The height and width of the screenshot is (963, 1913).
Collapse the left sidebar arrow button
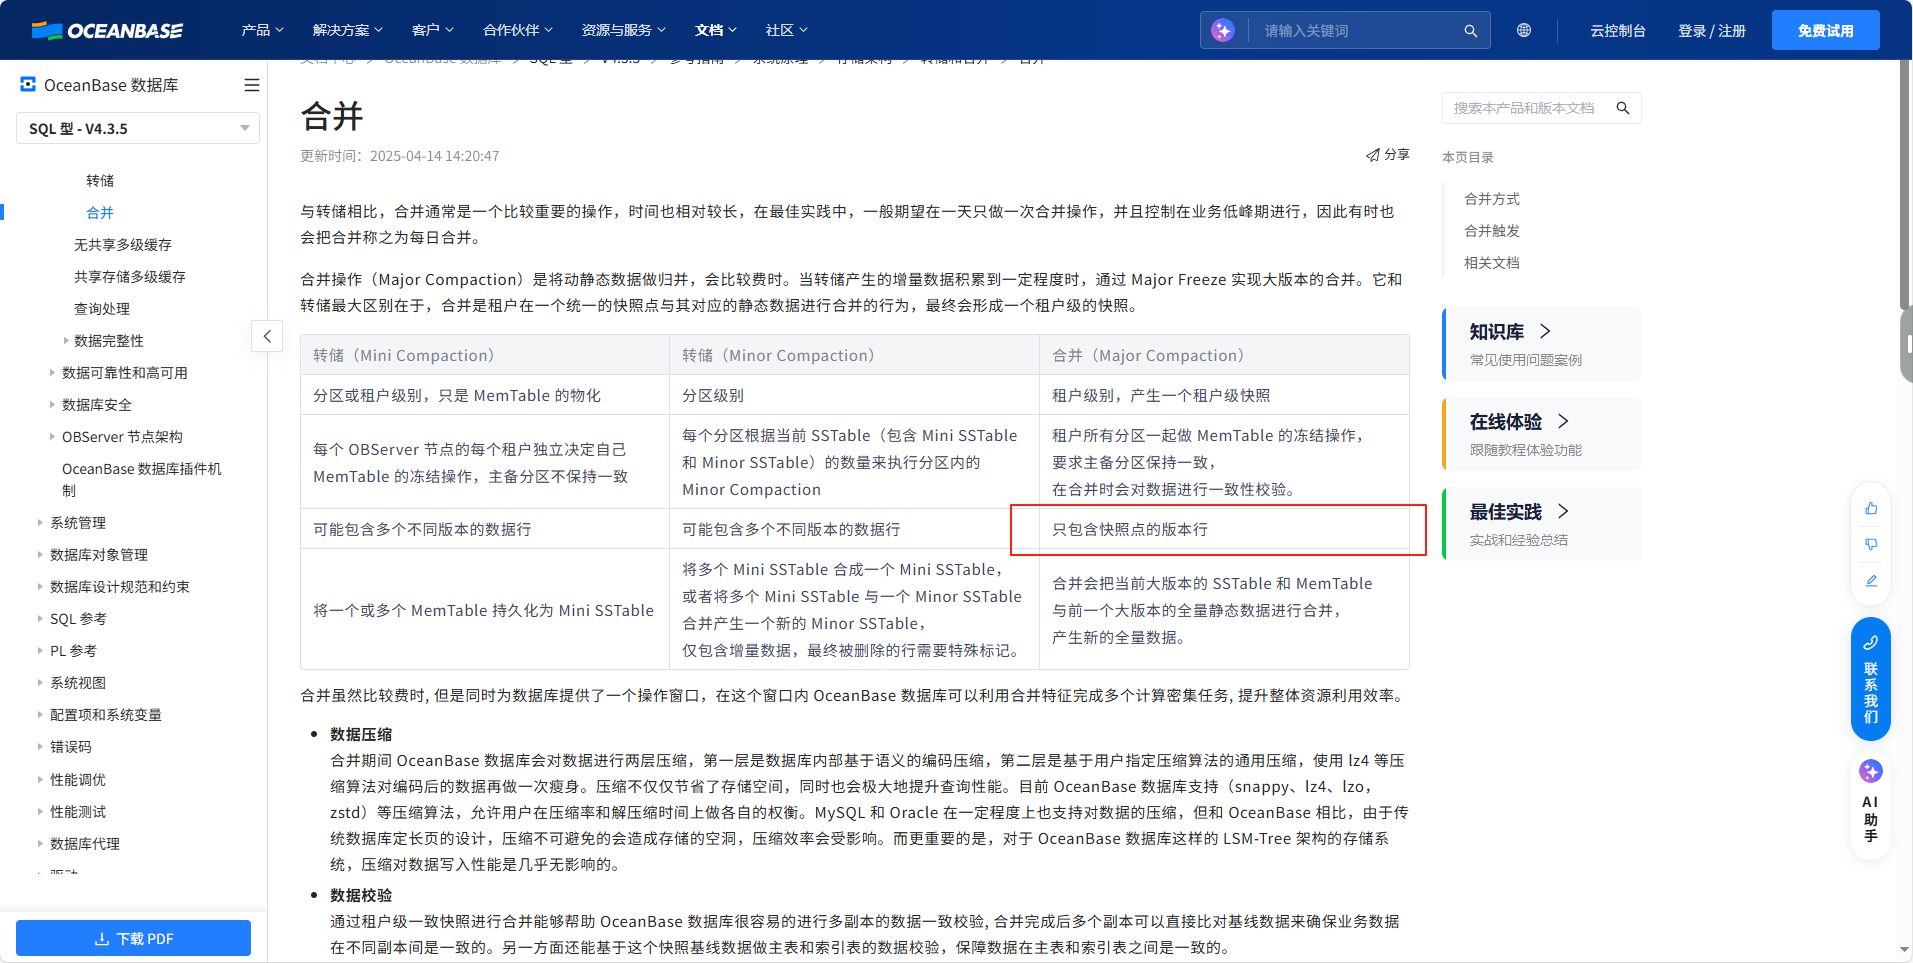coord(267,336)
